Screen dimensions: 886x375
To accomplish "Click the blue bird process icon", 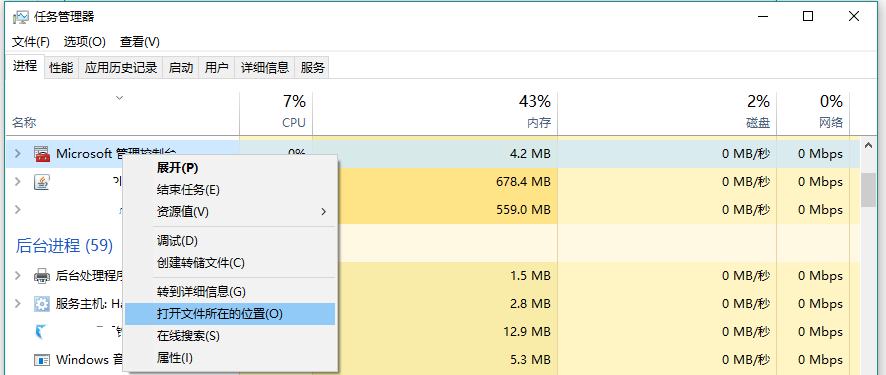I will click(42, 332).
